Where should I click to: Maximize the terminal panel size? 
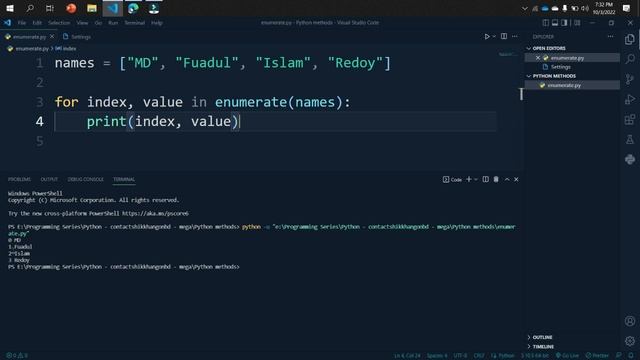pos(507,179)
